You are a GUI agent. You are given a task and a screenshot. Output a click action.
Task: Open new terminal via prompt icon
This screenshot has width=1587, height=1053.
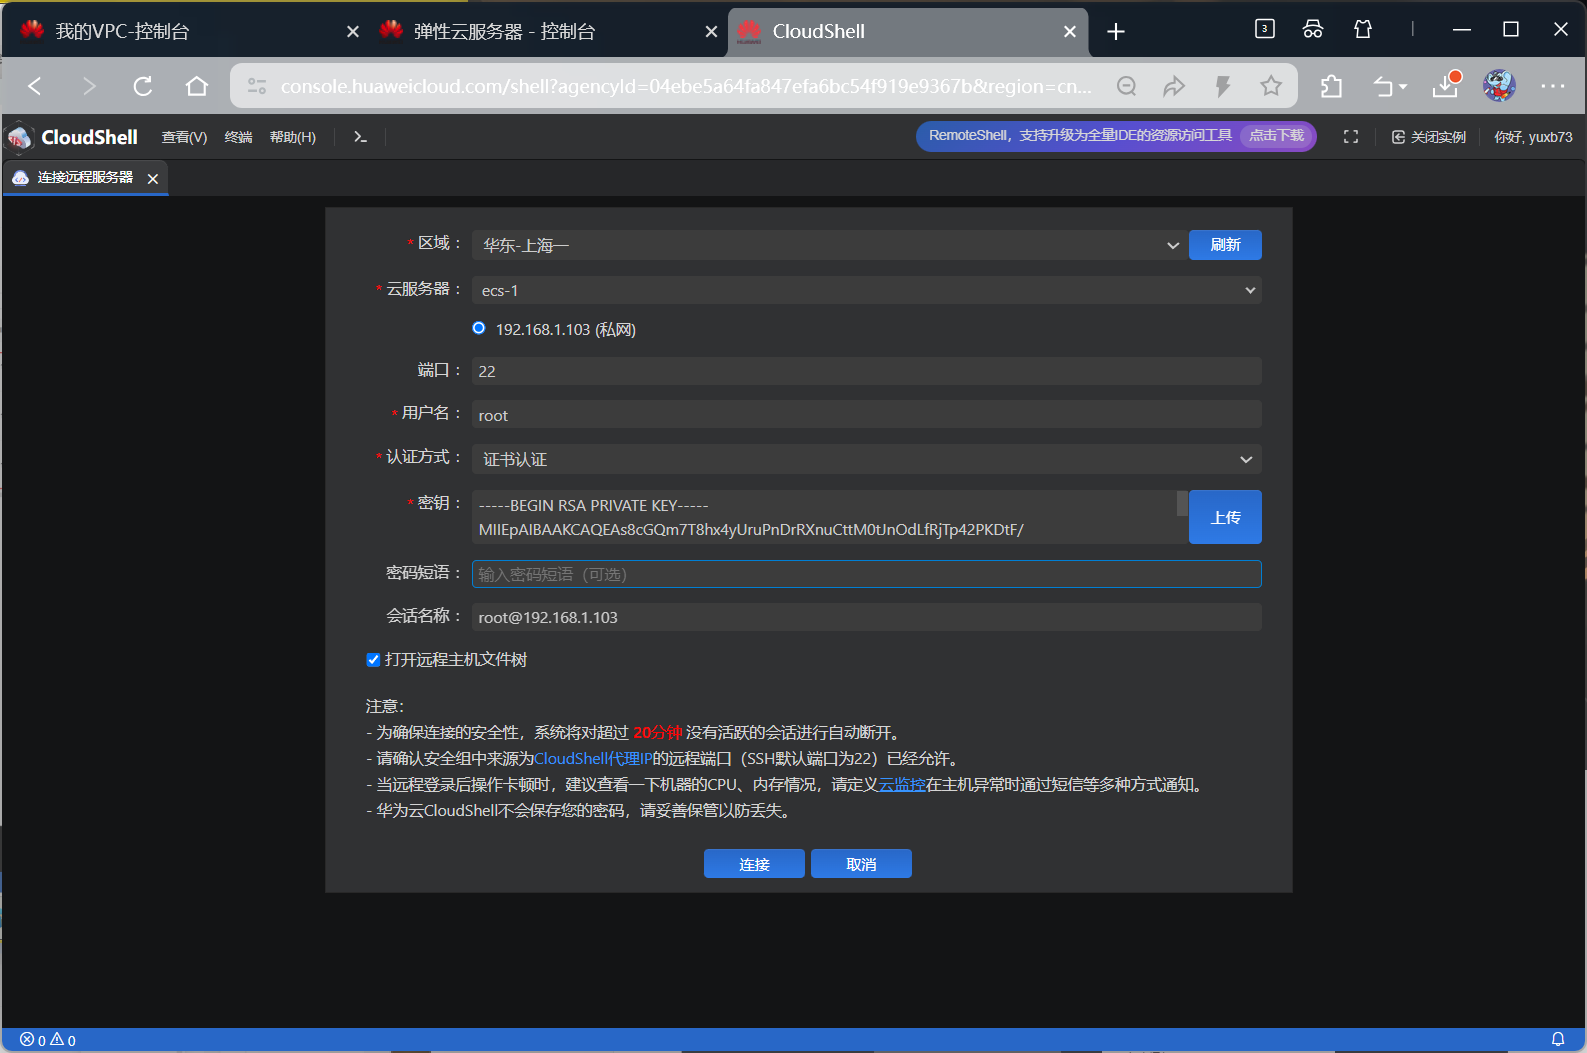[x=360, y=137]
